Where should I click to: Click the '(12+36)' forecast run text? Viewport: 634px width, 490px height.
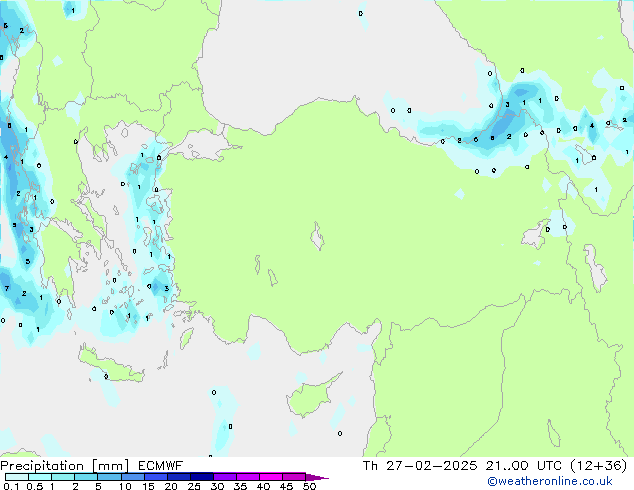[598, 466]
